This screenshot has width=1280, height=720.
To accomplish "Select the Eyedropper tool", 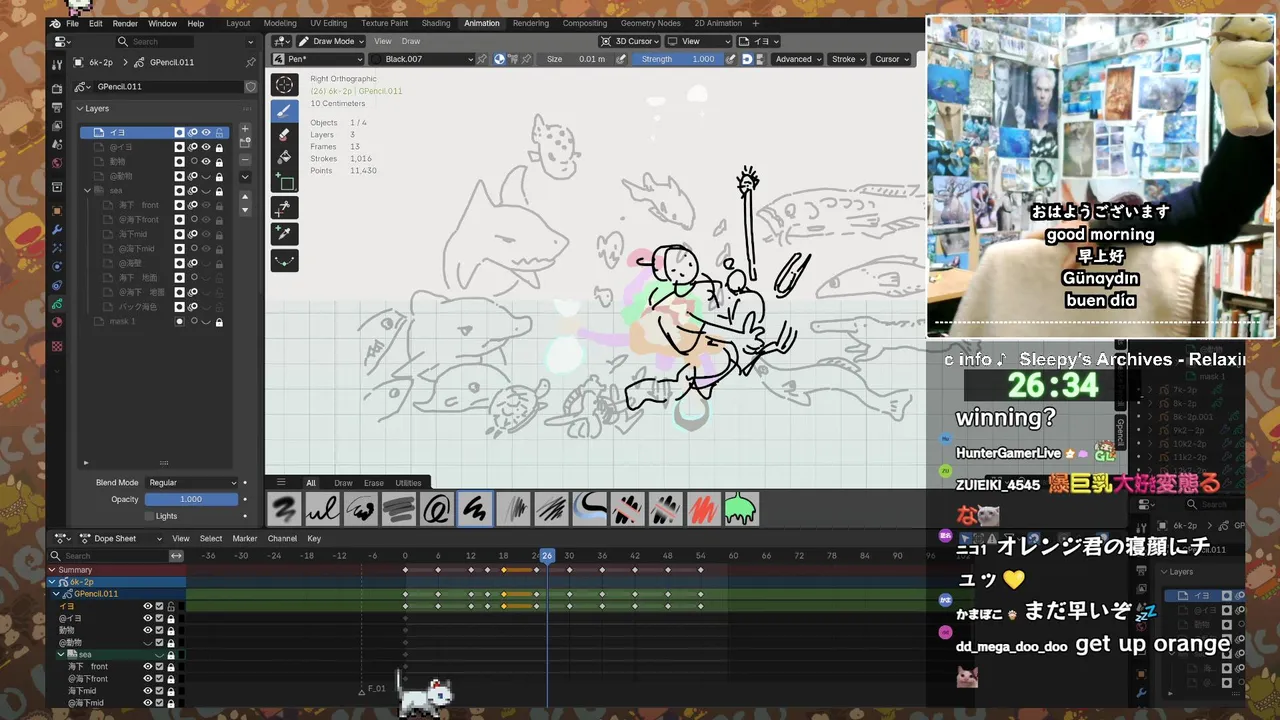I will [x=284, y=233].
